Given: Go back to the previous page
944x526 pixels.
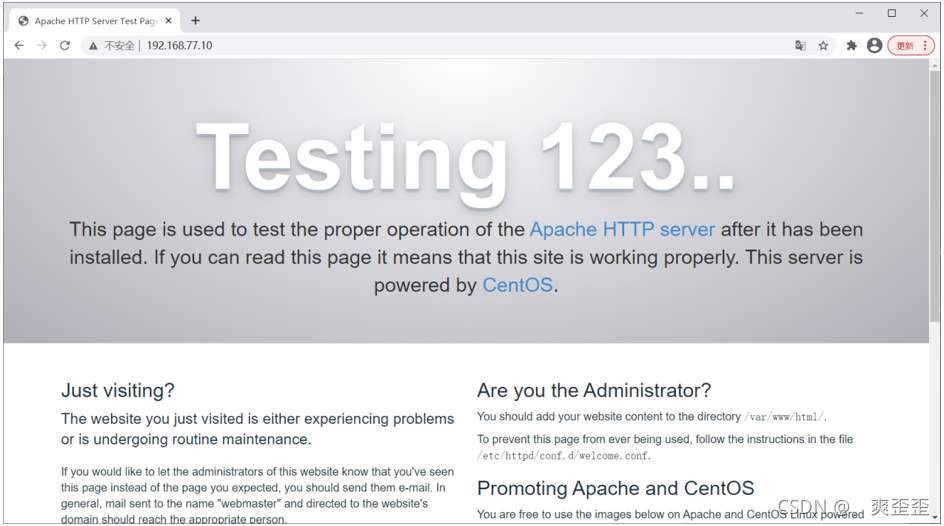Looking at the screenshot, I should 19,45.
